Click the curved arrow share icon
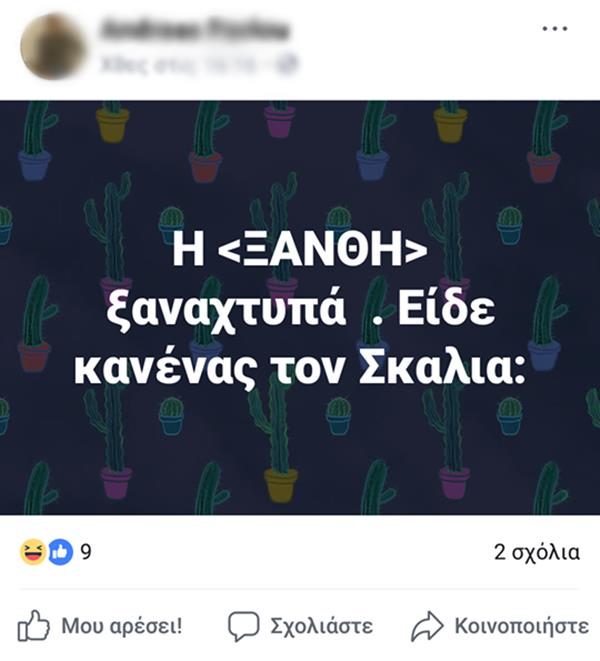Viewport: 600px width, 661px height. 427,626
